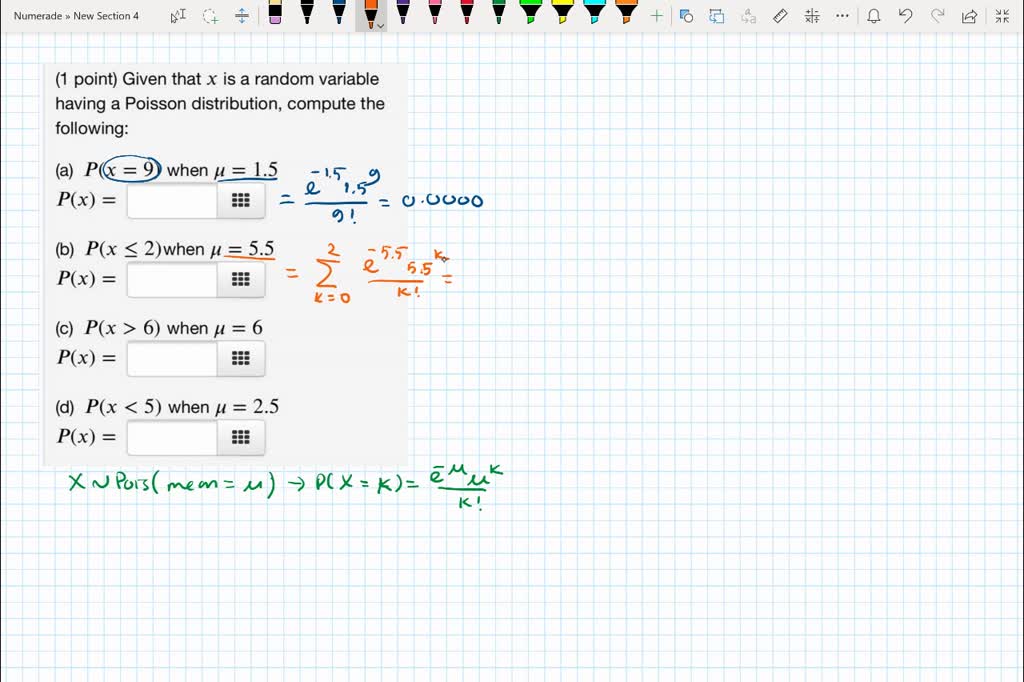Redo the undone annotation
Screen dimensions: 1024x682
click(940, 16)
